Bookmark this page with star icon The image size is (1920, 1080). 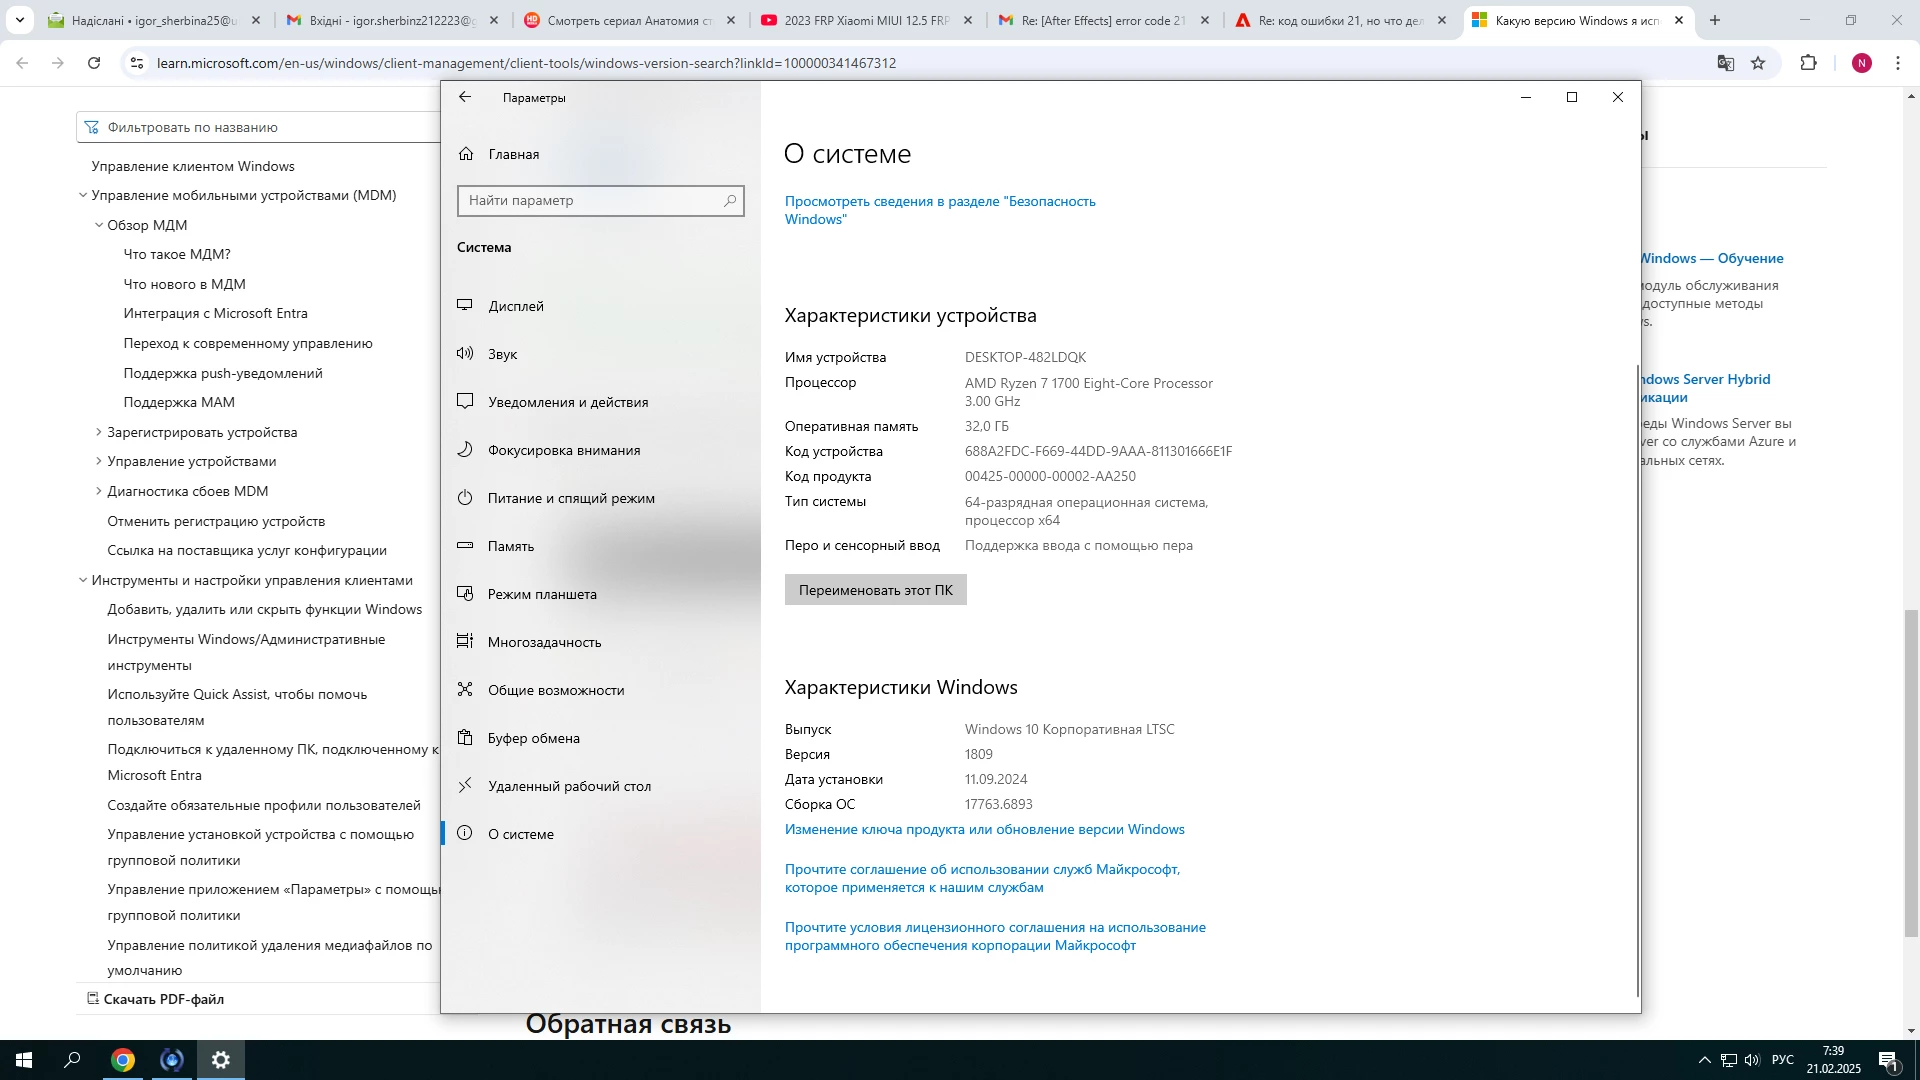(x=1758, y=63)
